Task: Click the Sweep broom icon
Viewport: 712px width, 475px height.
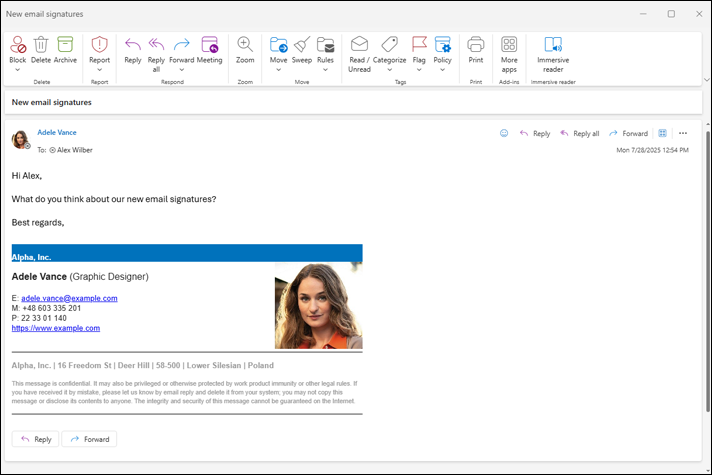Action: (x=301, y=45)
